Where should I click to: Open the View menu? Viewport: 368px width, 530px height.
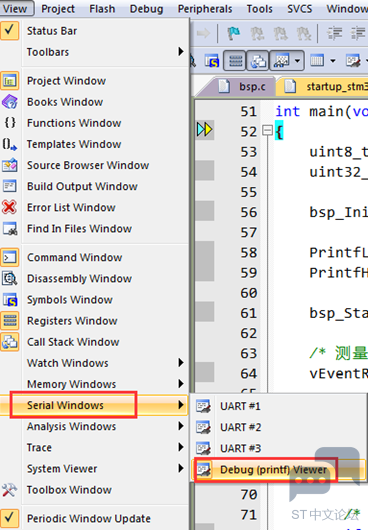click(x=16, y=8)
